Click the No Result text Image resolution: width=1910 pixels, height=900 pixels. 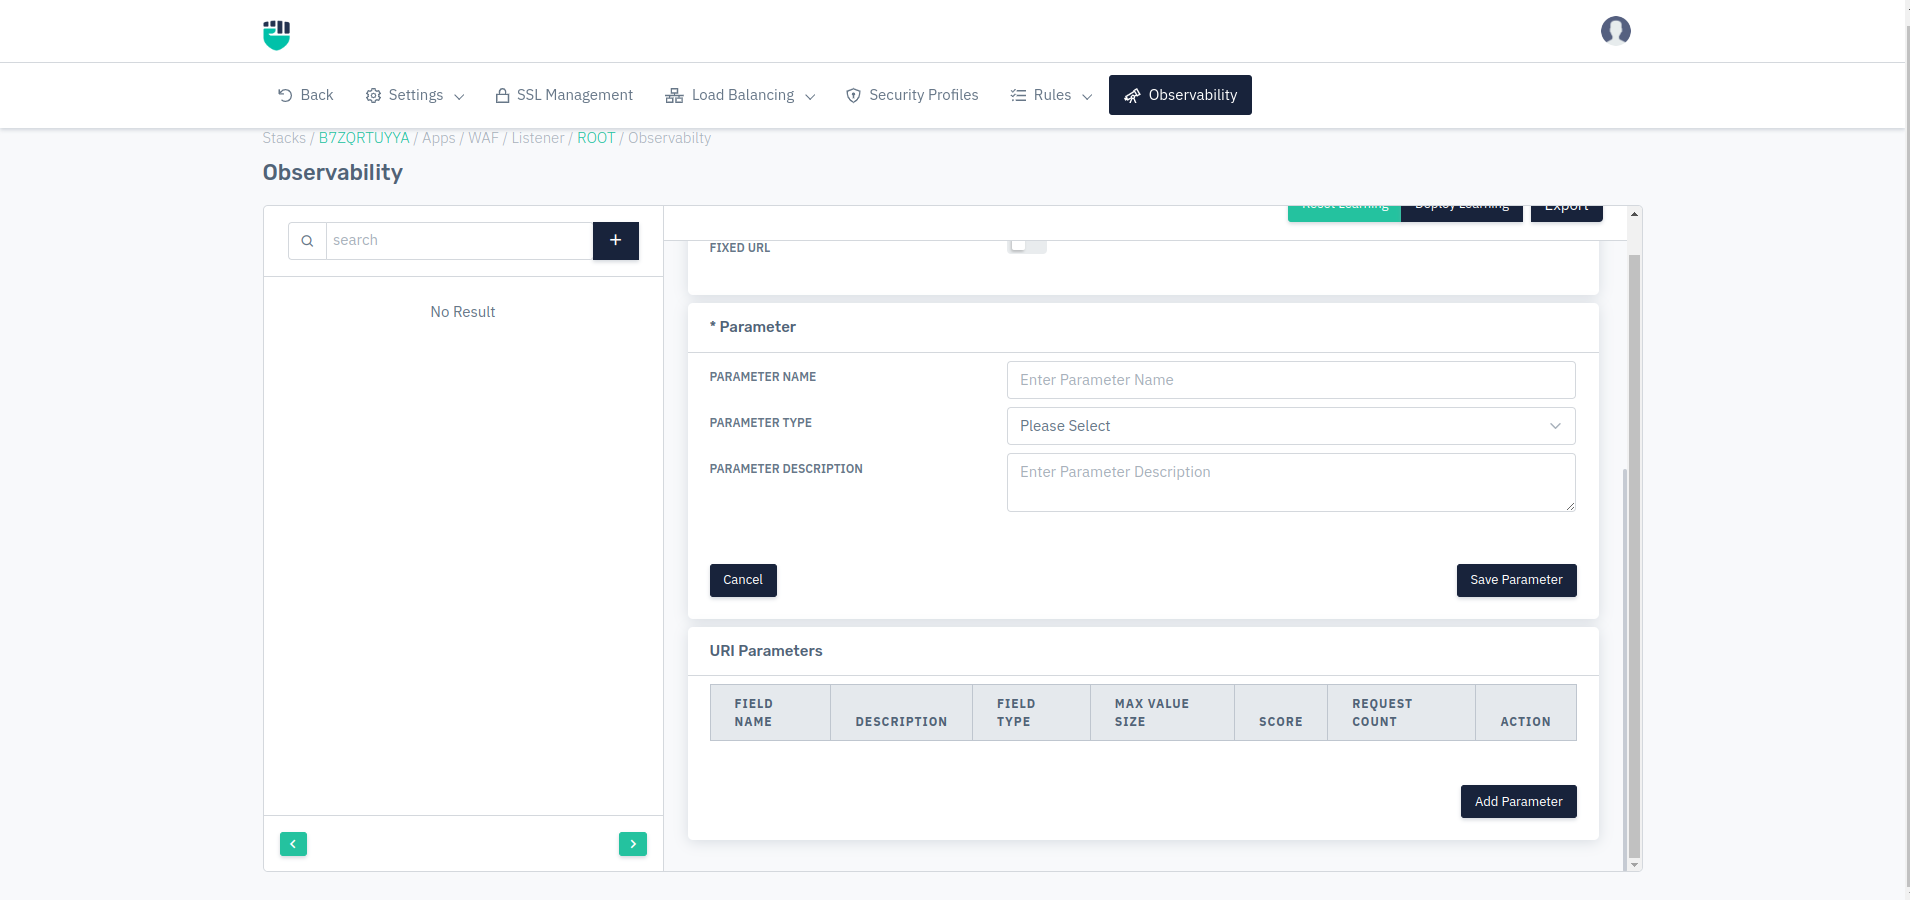pos(463,312)
